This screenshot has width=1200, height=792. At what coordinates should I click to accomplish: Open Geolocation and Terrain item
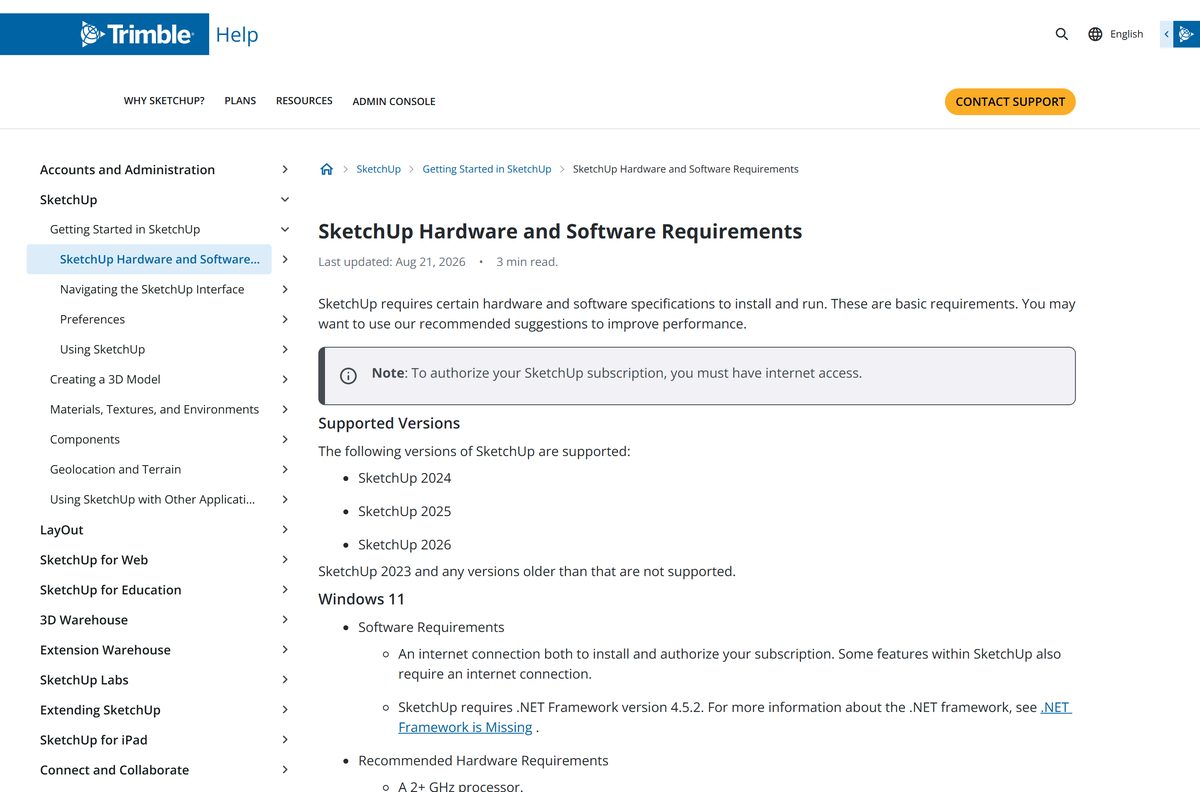(116, 469)
